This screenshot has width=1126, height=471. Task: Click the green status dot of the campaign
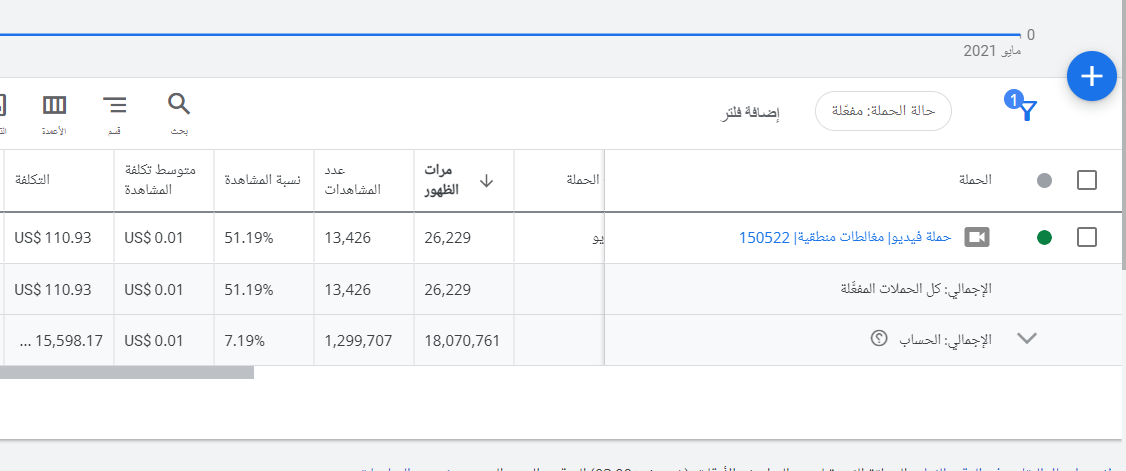pyautogui.click(x=1044, y=237)
